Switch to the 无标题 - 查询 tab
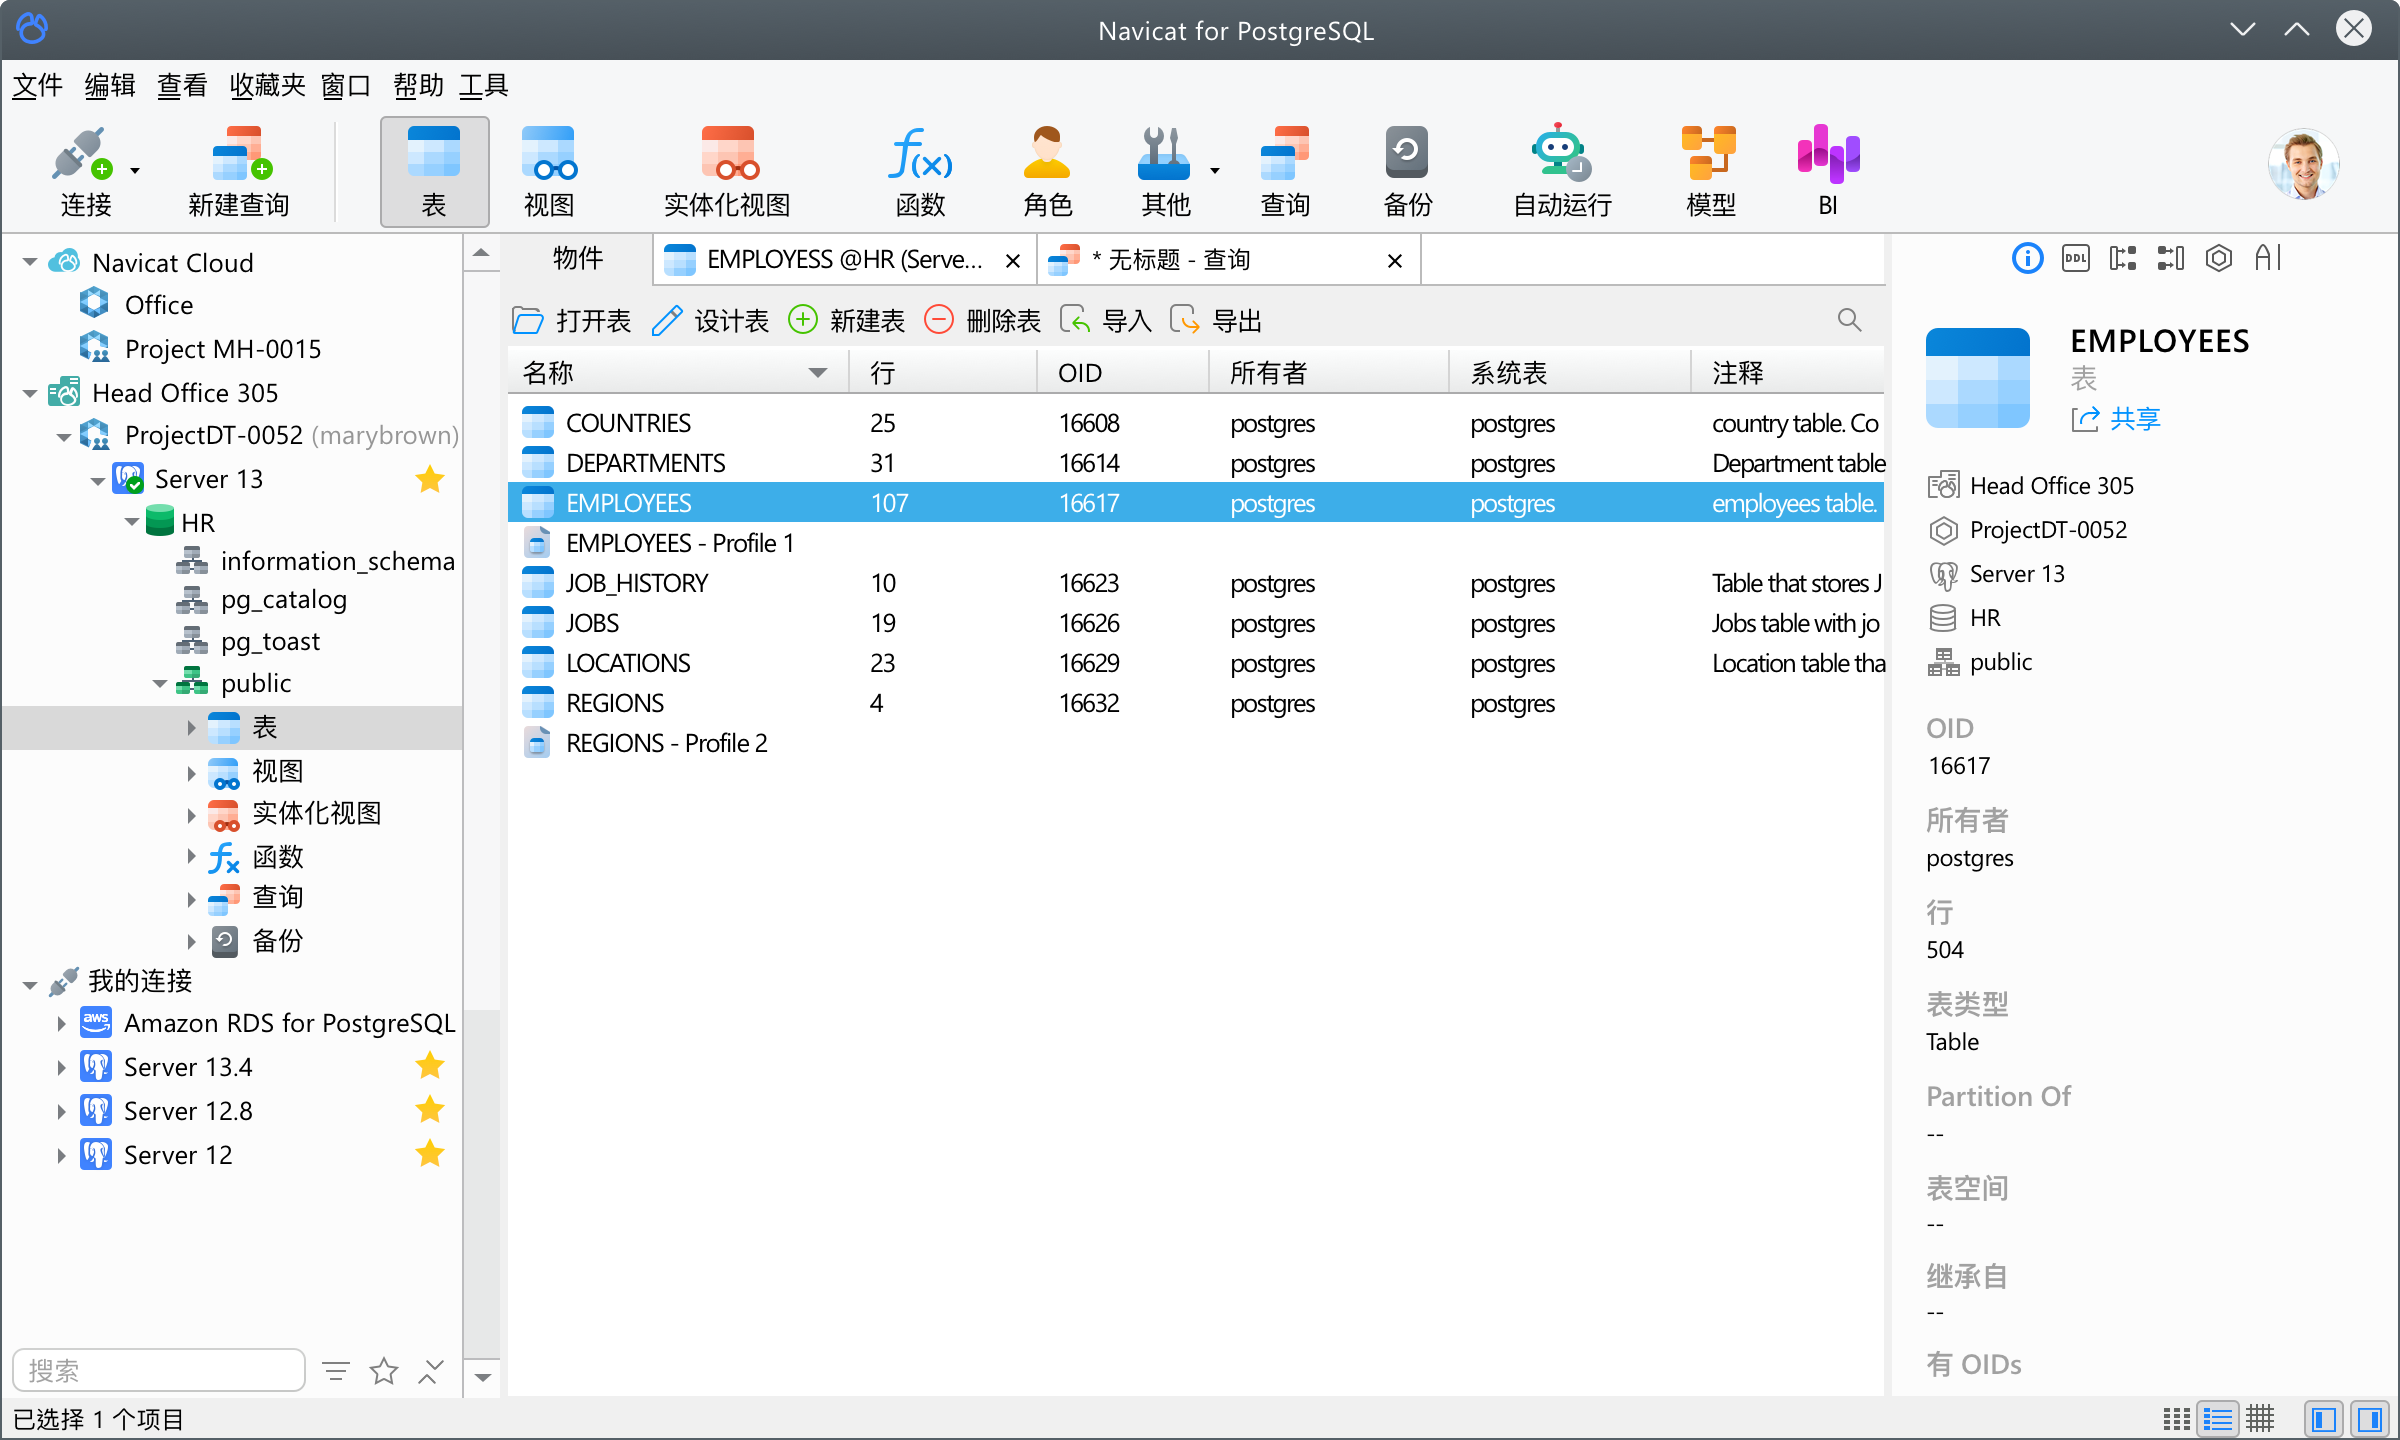 click(x=1228, y=260)
